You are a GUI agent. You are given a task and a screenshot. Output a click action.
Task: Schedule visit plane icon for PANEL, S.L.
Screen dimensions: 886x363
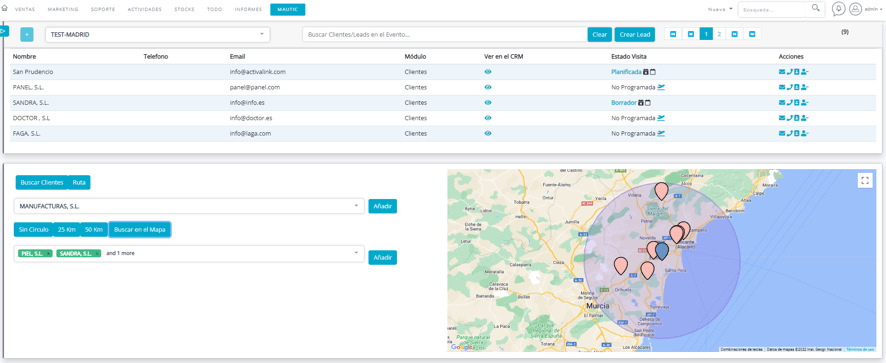[661, 87]
